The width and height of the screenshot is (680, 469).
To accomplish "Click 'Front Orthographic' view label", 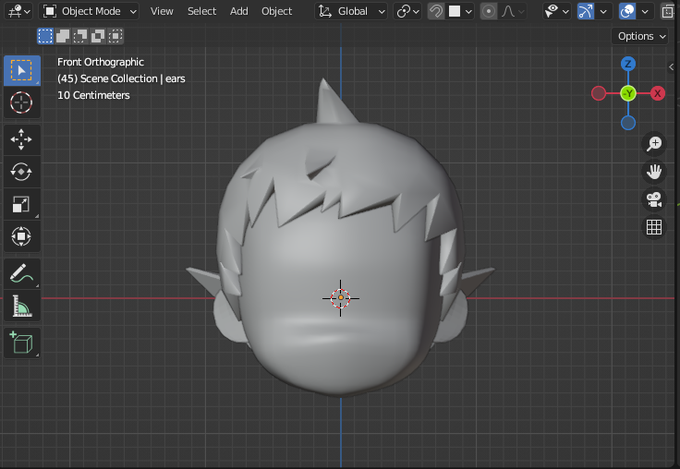I will coord(101,62).
